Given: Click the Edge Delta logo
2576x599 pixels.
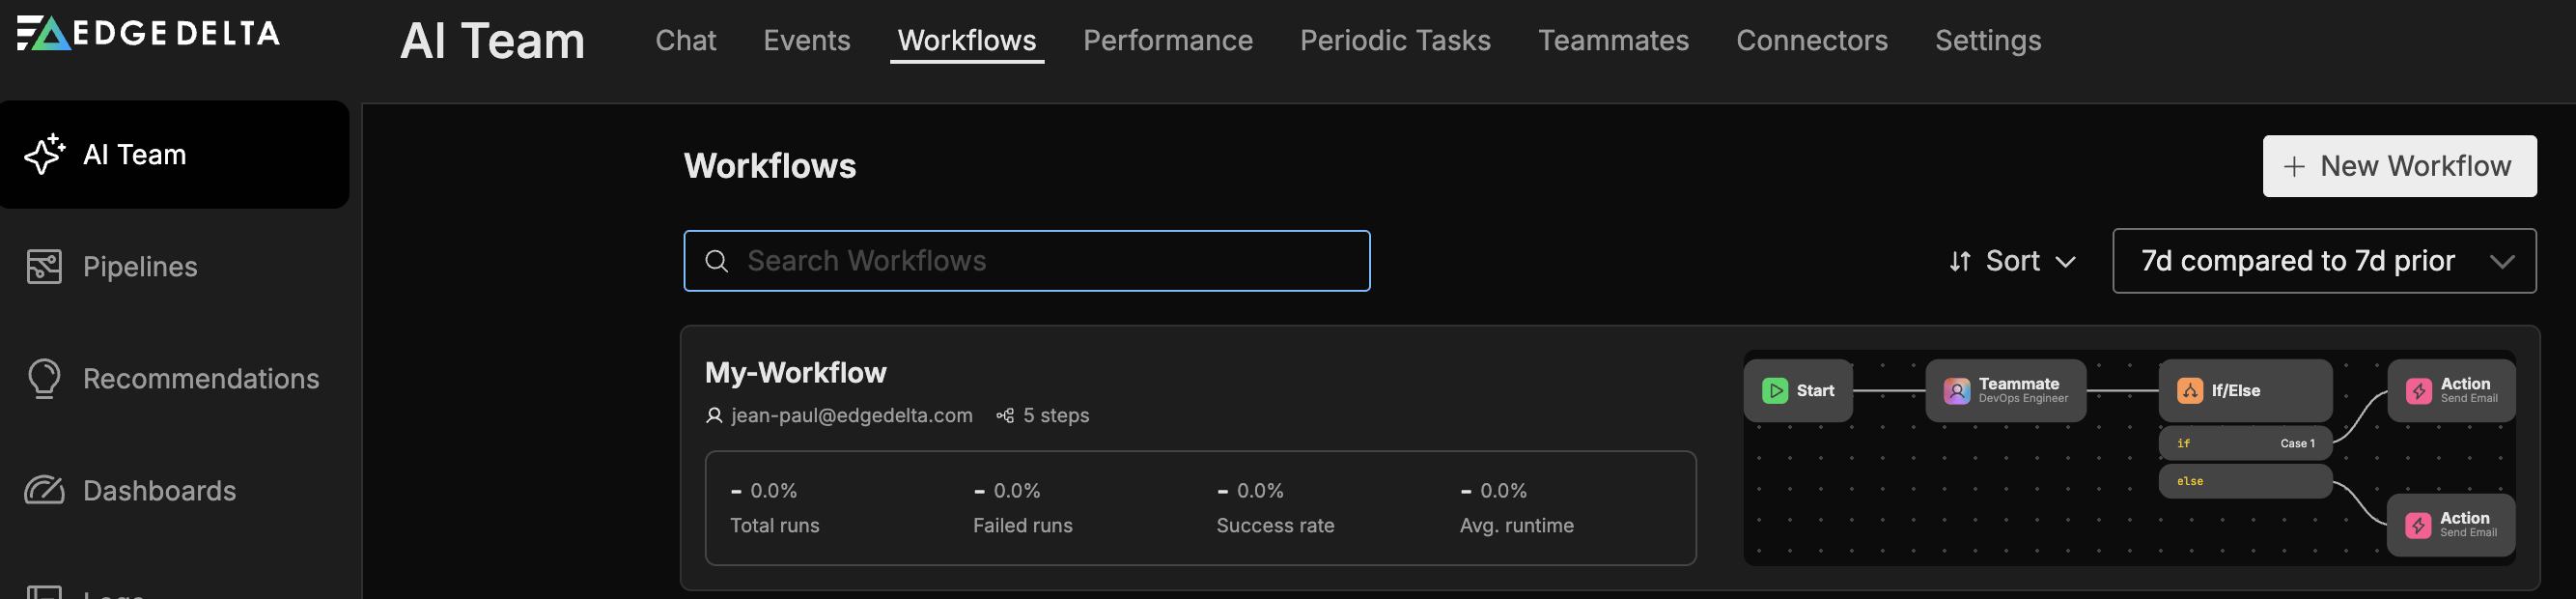Looking at the screenshot, I should click(x=148, y=33).
